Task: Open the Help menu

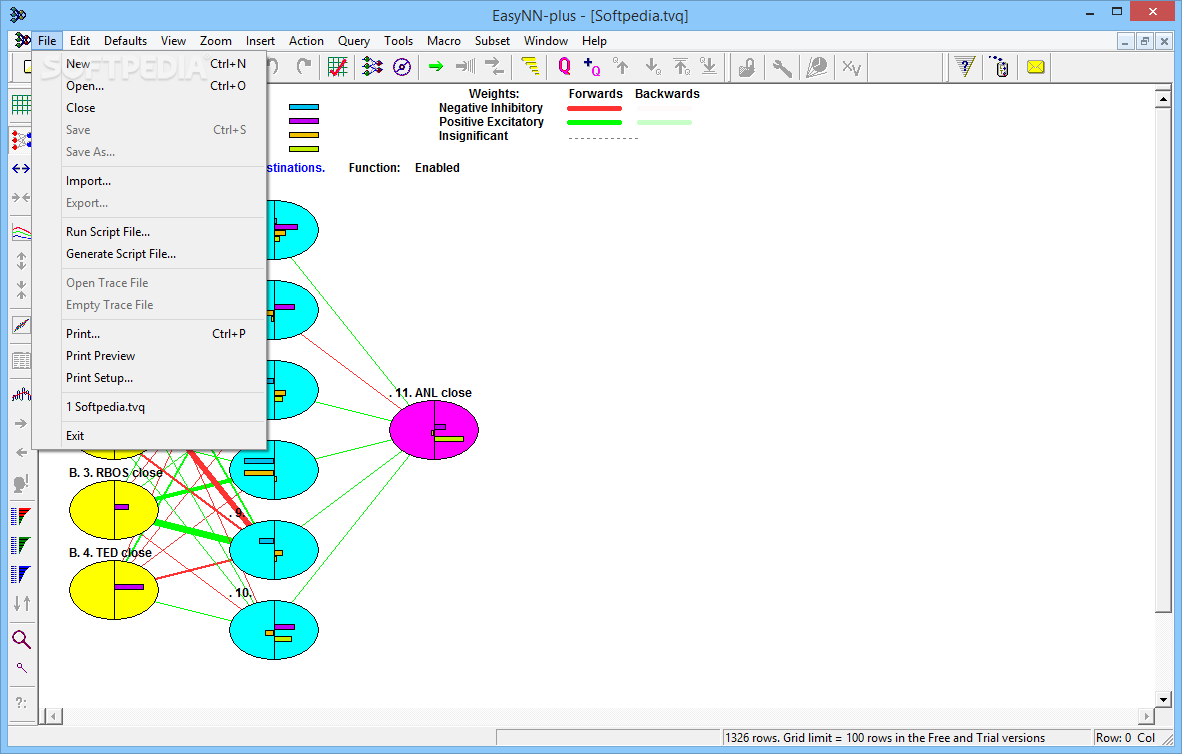Action: point(594,41)
